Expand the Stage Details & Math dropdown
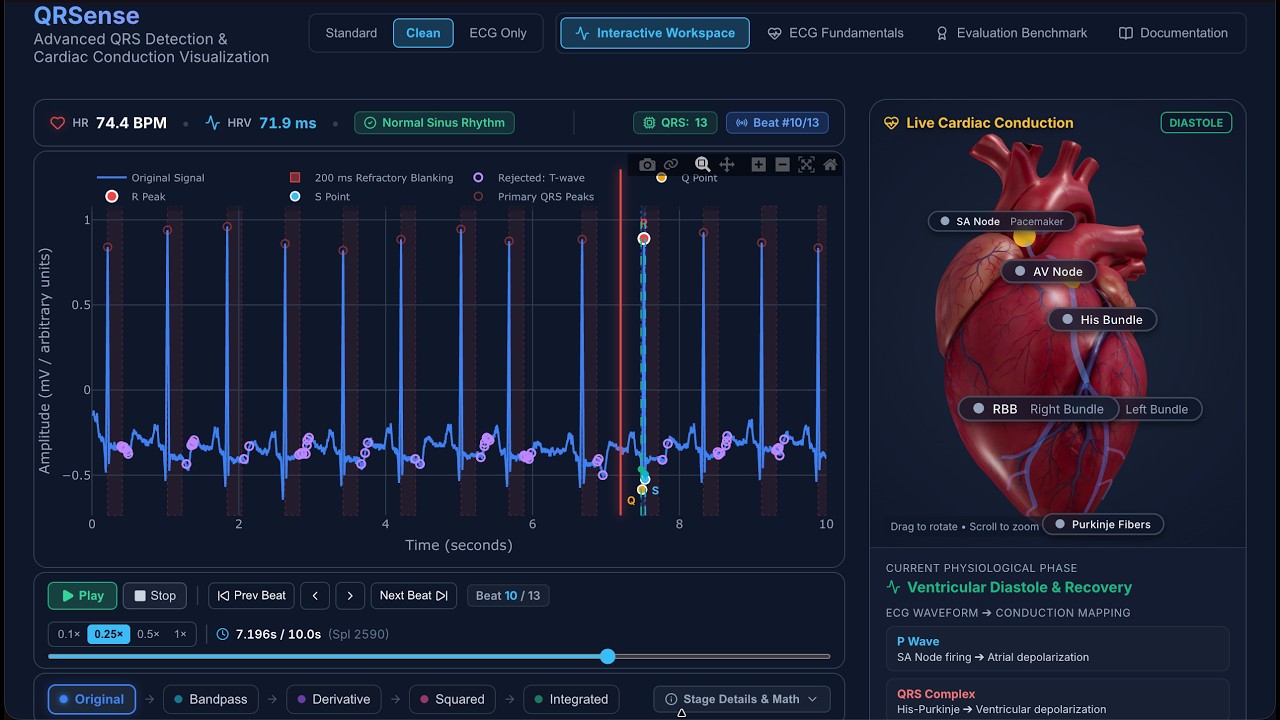The width and height of the screenshot is (1280, 720). 741,699
